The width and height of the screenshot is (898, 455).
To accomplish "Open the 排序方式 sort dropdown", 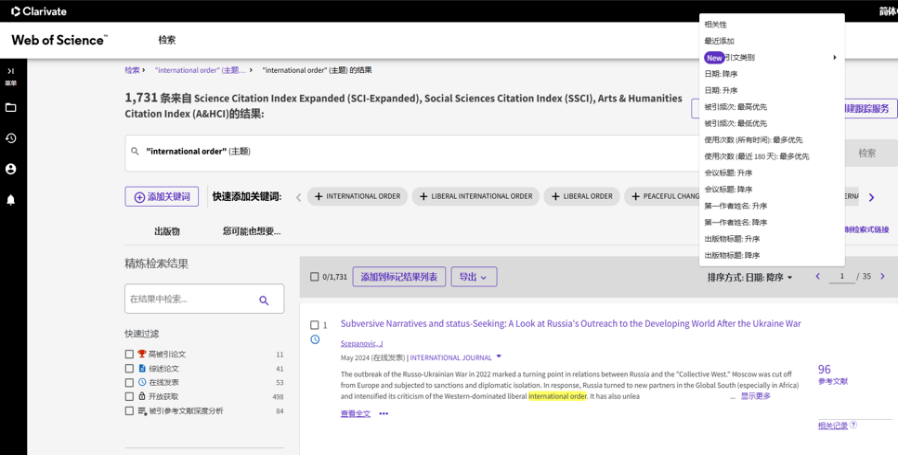I will tap(750, 277).
